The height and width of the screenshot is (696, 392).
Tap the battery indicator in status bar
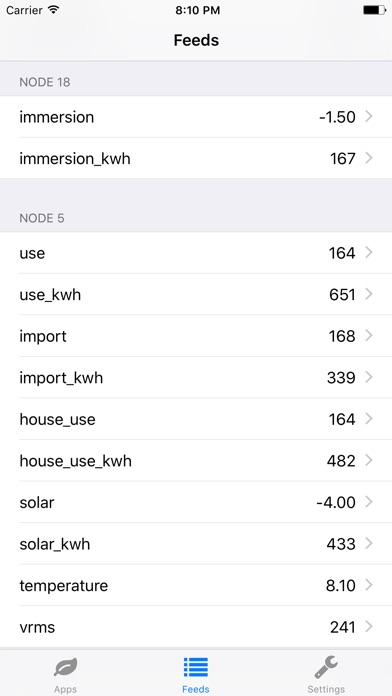(374, 10)
